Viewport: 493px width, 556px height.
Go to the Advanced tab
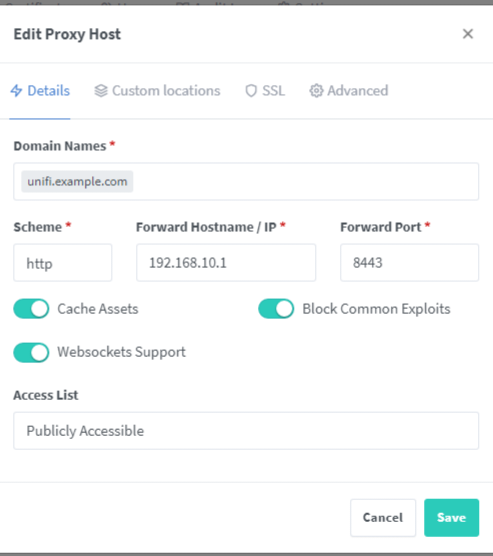(x=349, y=91)
